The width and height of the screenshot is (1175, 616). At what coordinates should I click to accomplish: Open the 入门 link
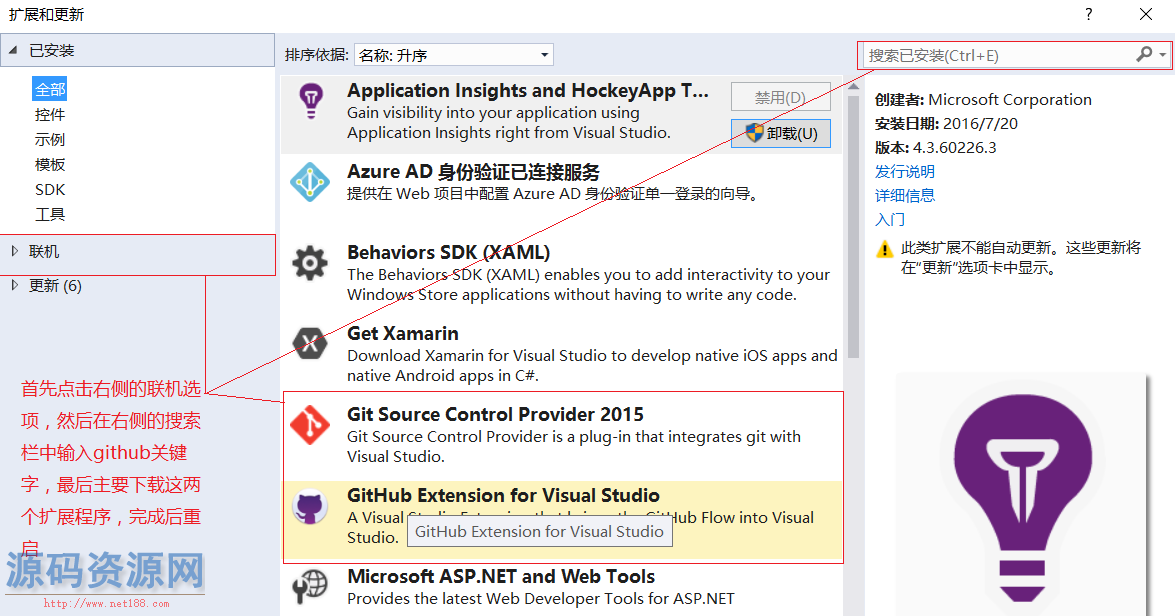click(x=889, y=220)
